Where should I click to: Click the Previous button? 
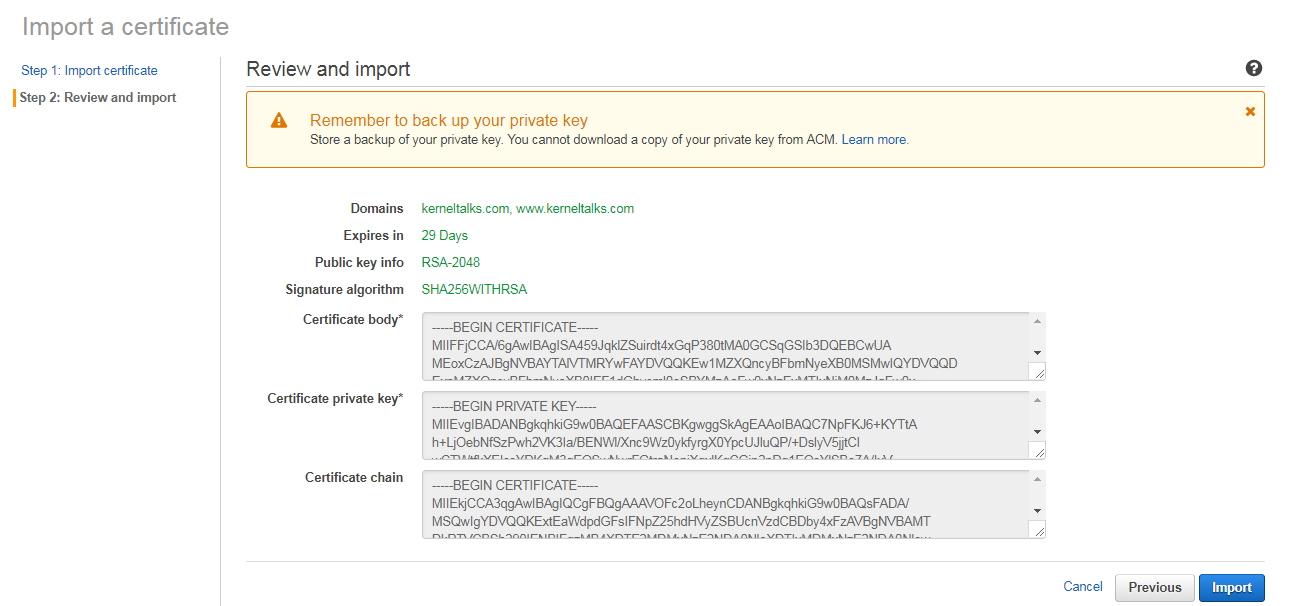point(1155,588)
